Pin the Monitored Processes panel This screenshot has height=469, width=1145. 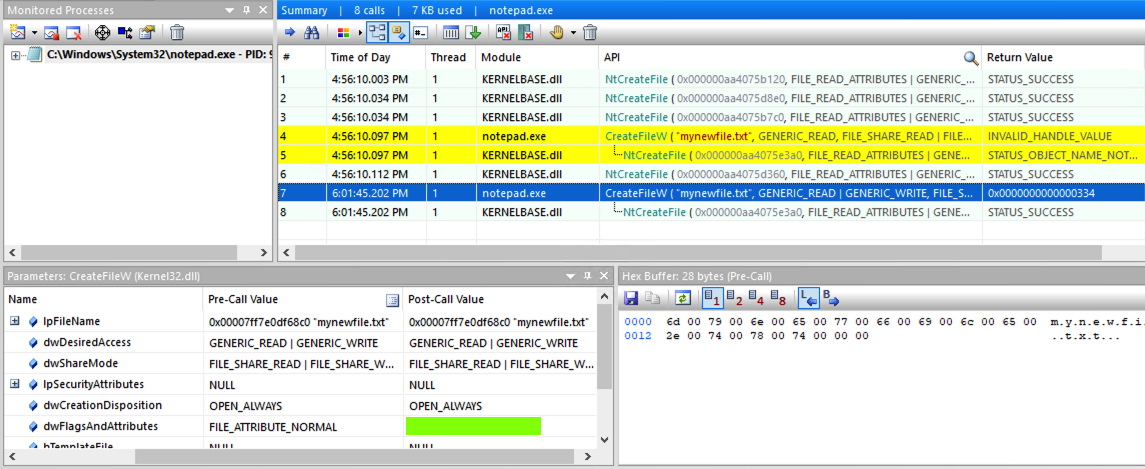point(246,11)
